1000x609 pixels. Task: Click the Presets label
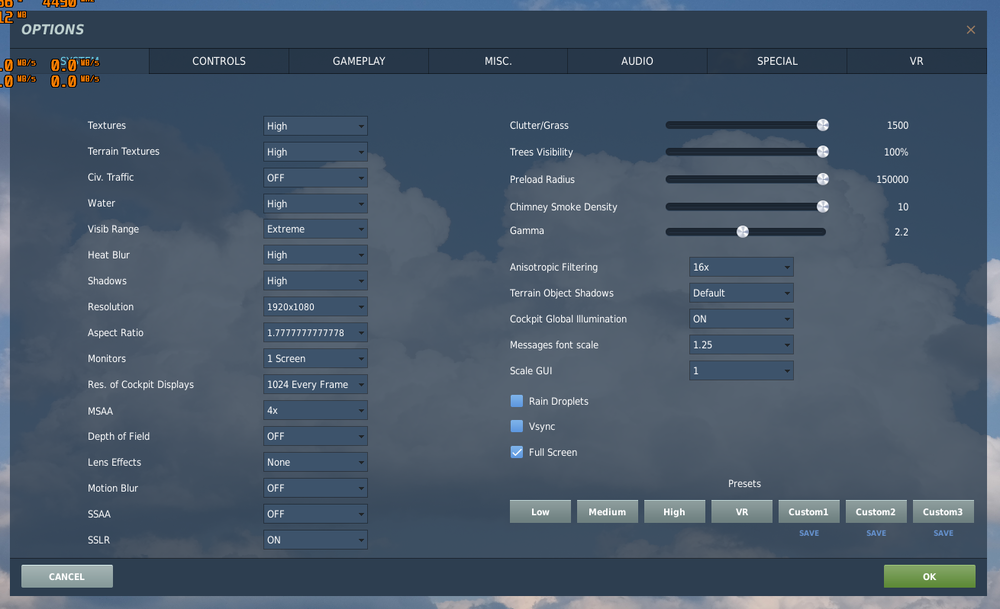[744, 484]
